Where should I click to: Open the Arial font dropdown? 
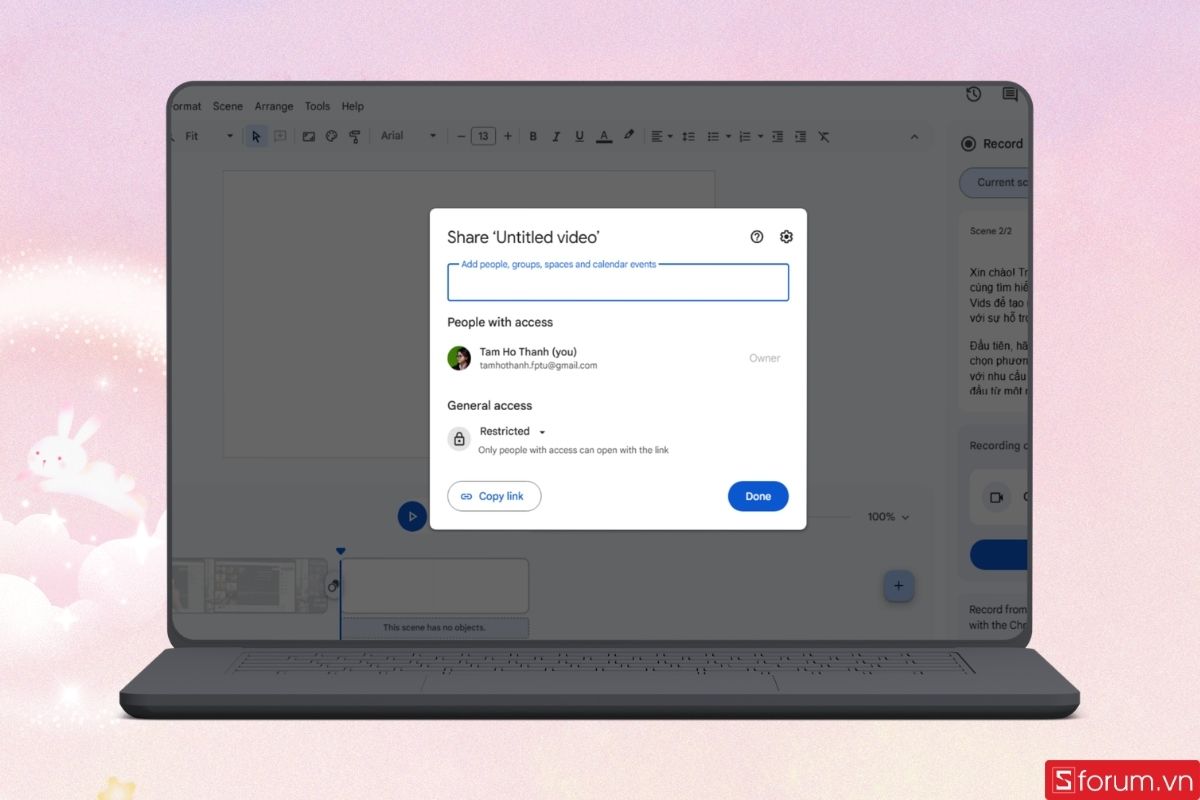tap(408, 136)
